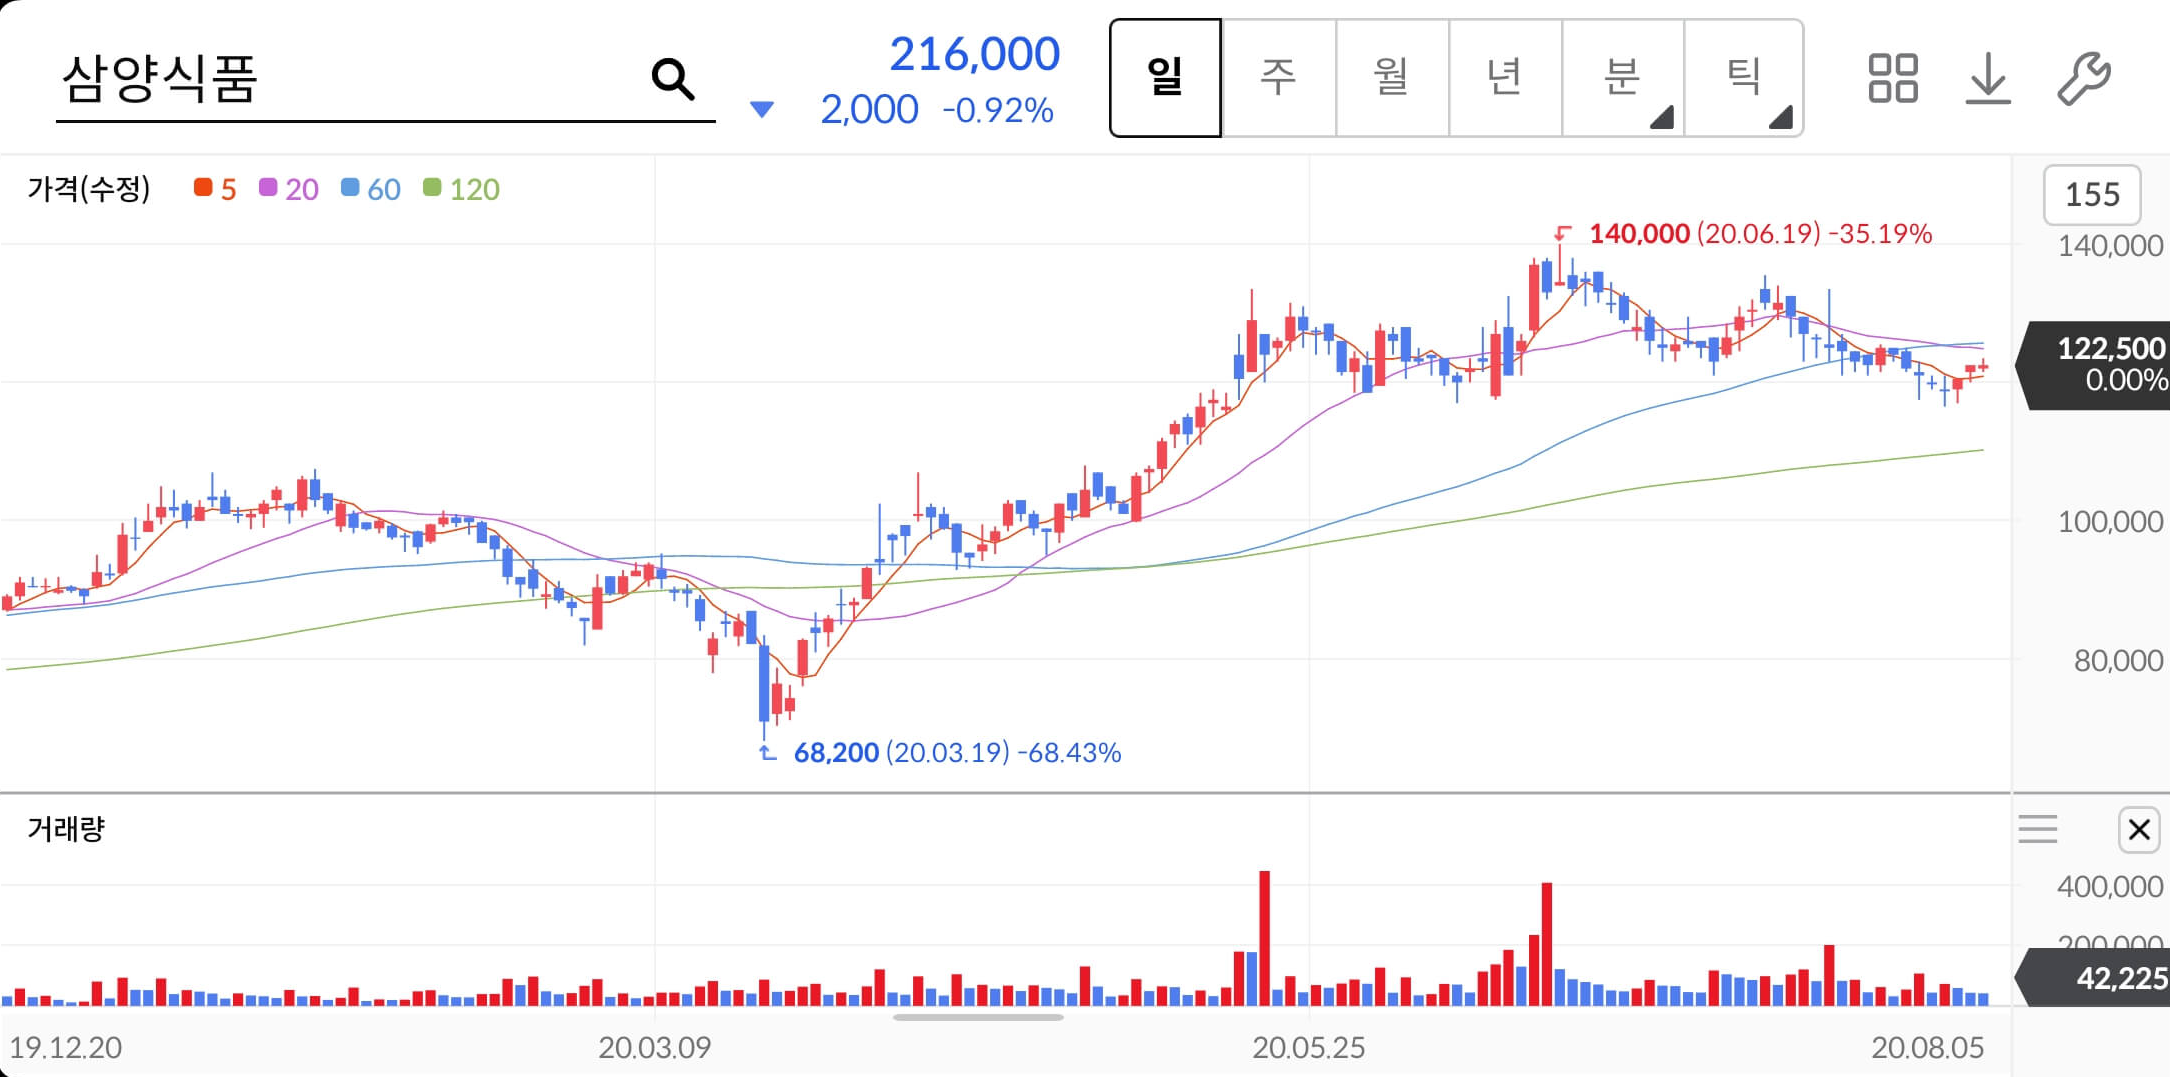This screenshot has height=1077, width=2170.
Task: Click the 80,000 price axis label
Action: click(x=2118, y=660)
